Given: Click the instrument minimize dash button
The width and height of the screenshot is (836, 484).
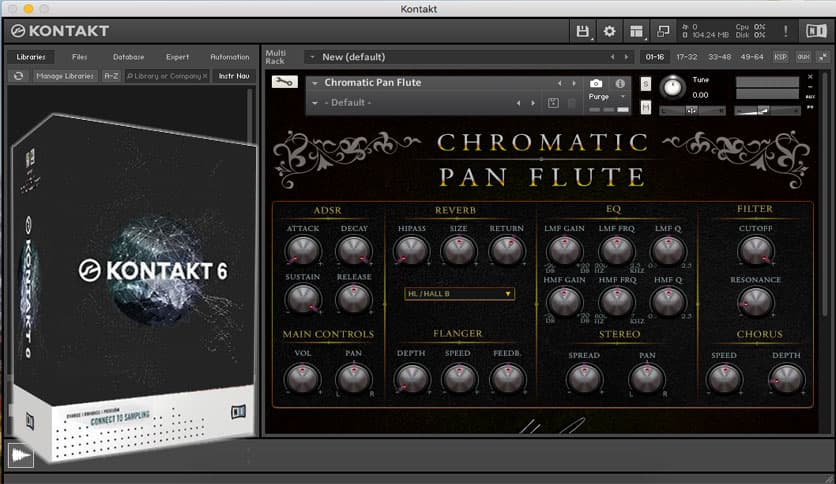Looking at the screenshot, I should tap(810, 87).
